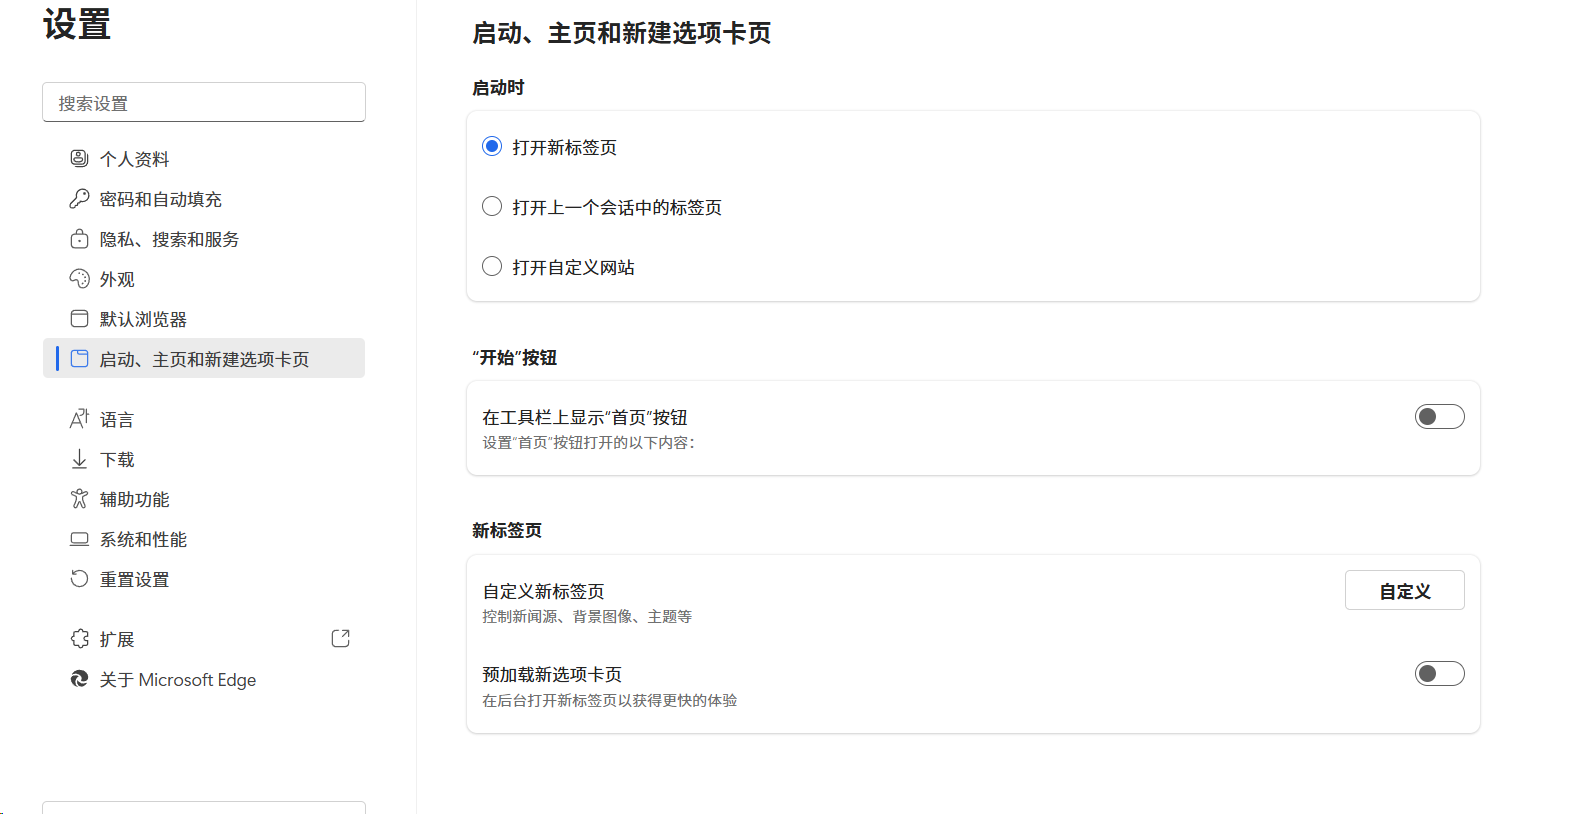Open 扩展 using the external link icon
Viewport: 1589px width, 814px height.
340,638
